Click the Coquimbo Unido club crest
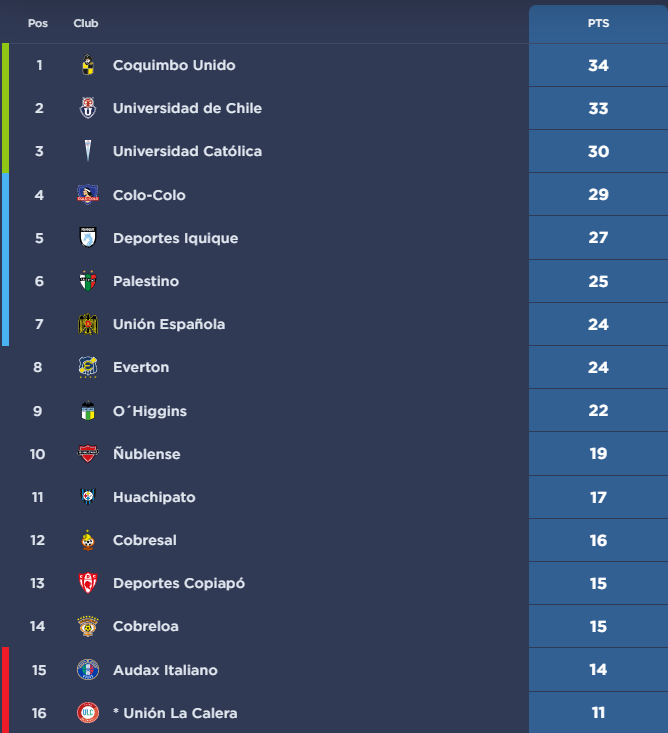This screenshot has width=668, height=733. [88, 65]
